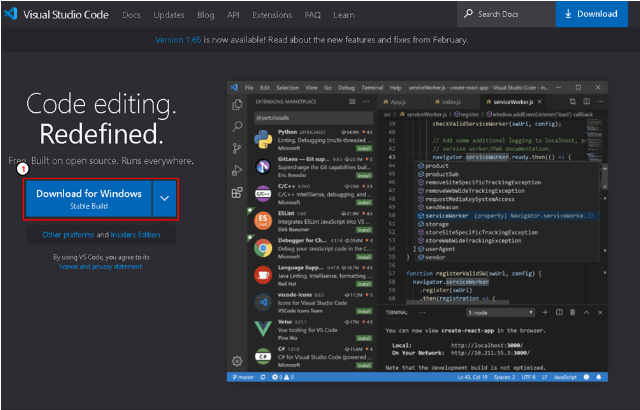
Task: Open the terminal selector dropdown 1: node
Action: (500, 312)
